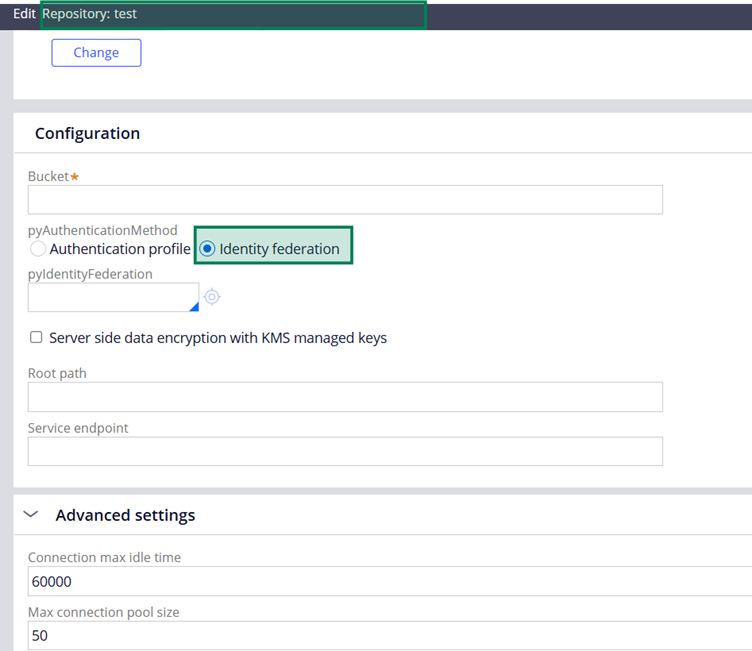752x651 pixels.
Task: Click the Change button
Action: click(96, 53)
